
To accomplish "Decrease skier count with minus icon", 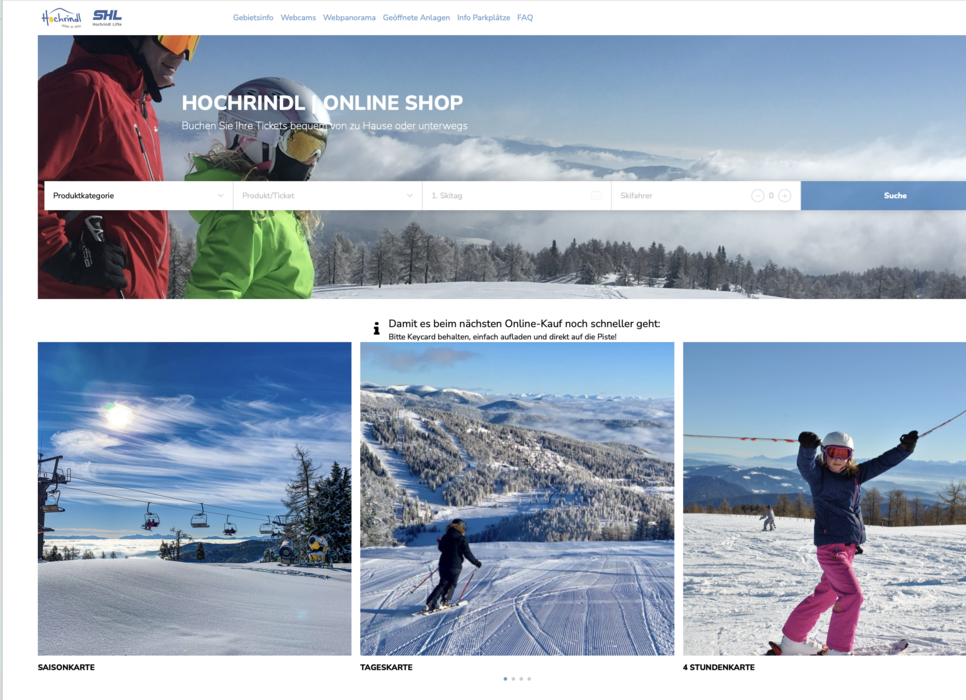I will tap(757, 195).
